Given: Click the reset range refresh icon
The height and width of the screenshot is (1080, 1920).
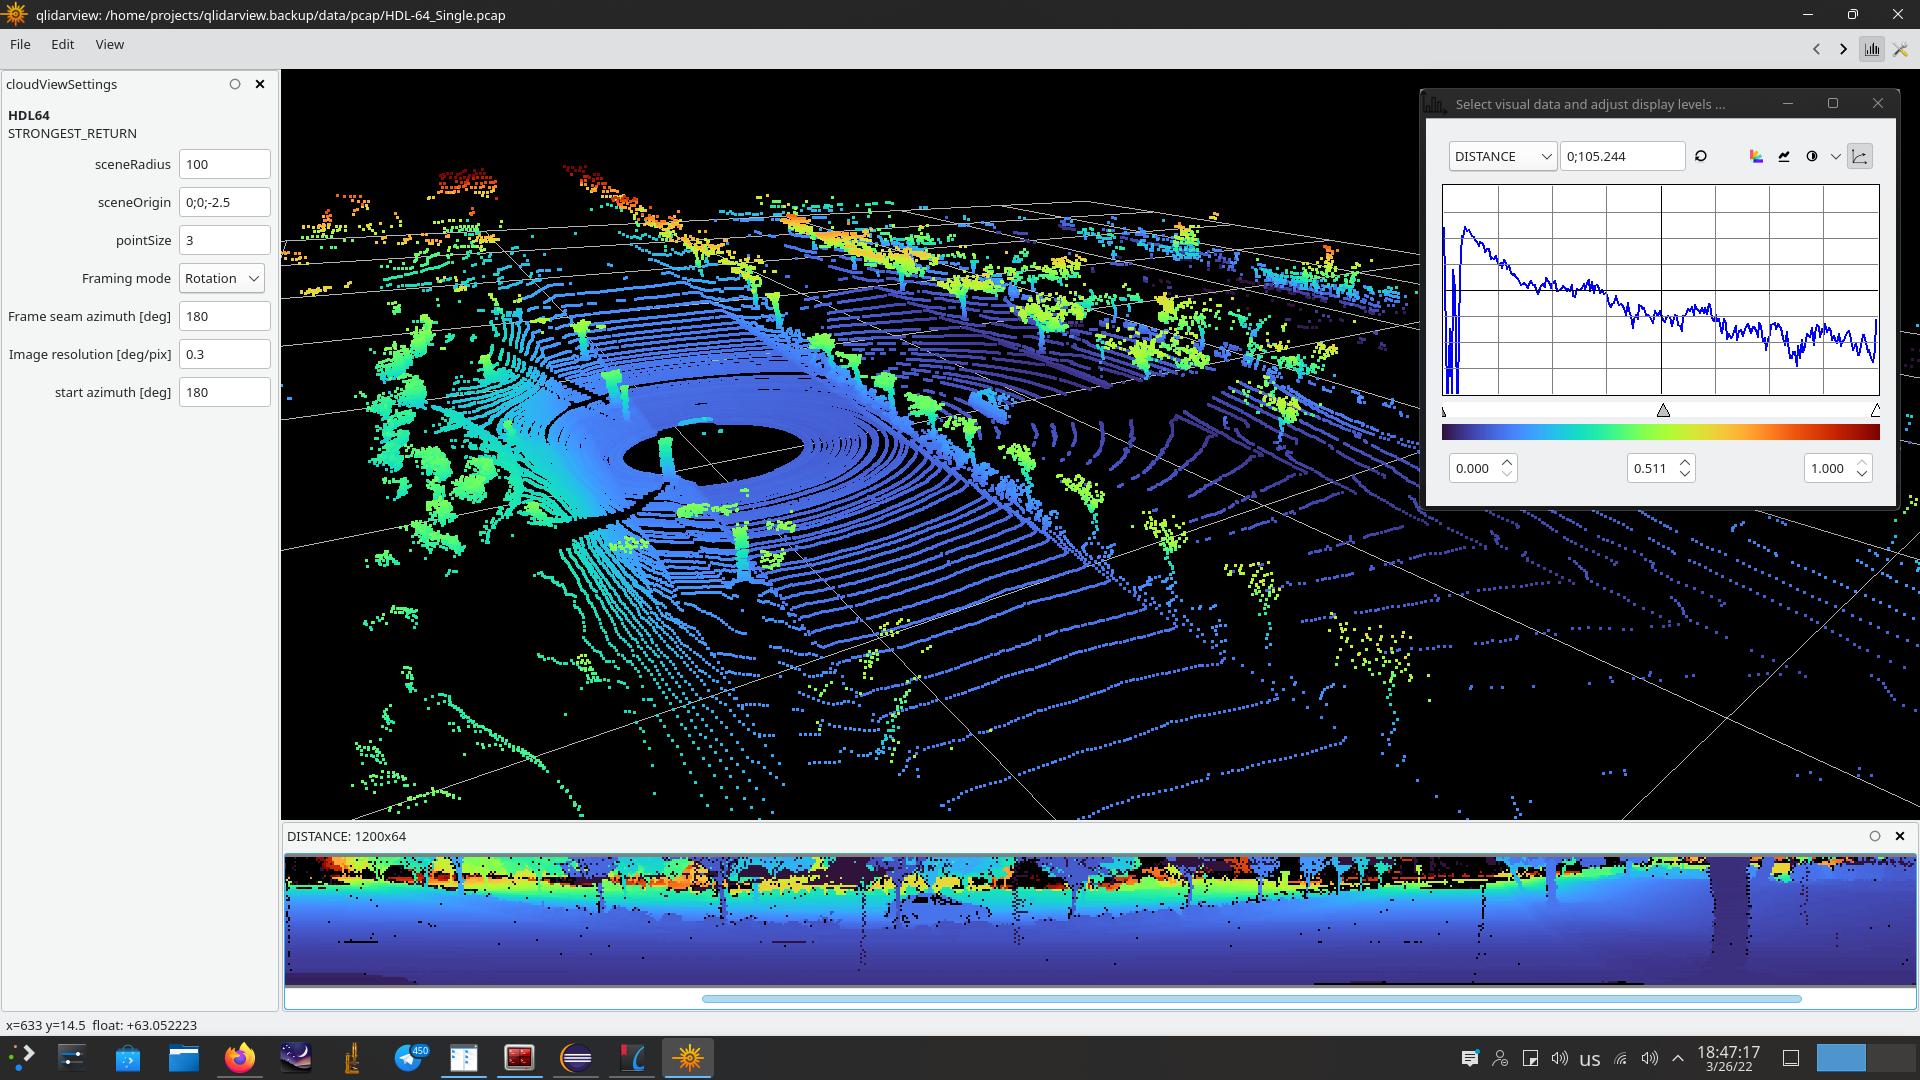Looking at the screenshot, I should (x=1701, y=156).
